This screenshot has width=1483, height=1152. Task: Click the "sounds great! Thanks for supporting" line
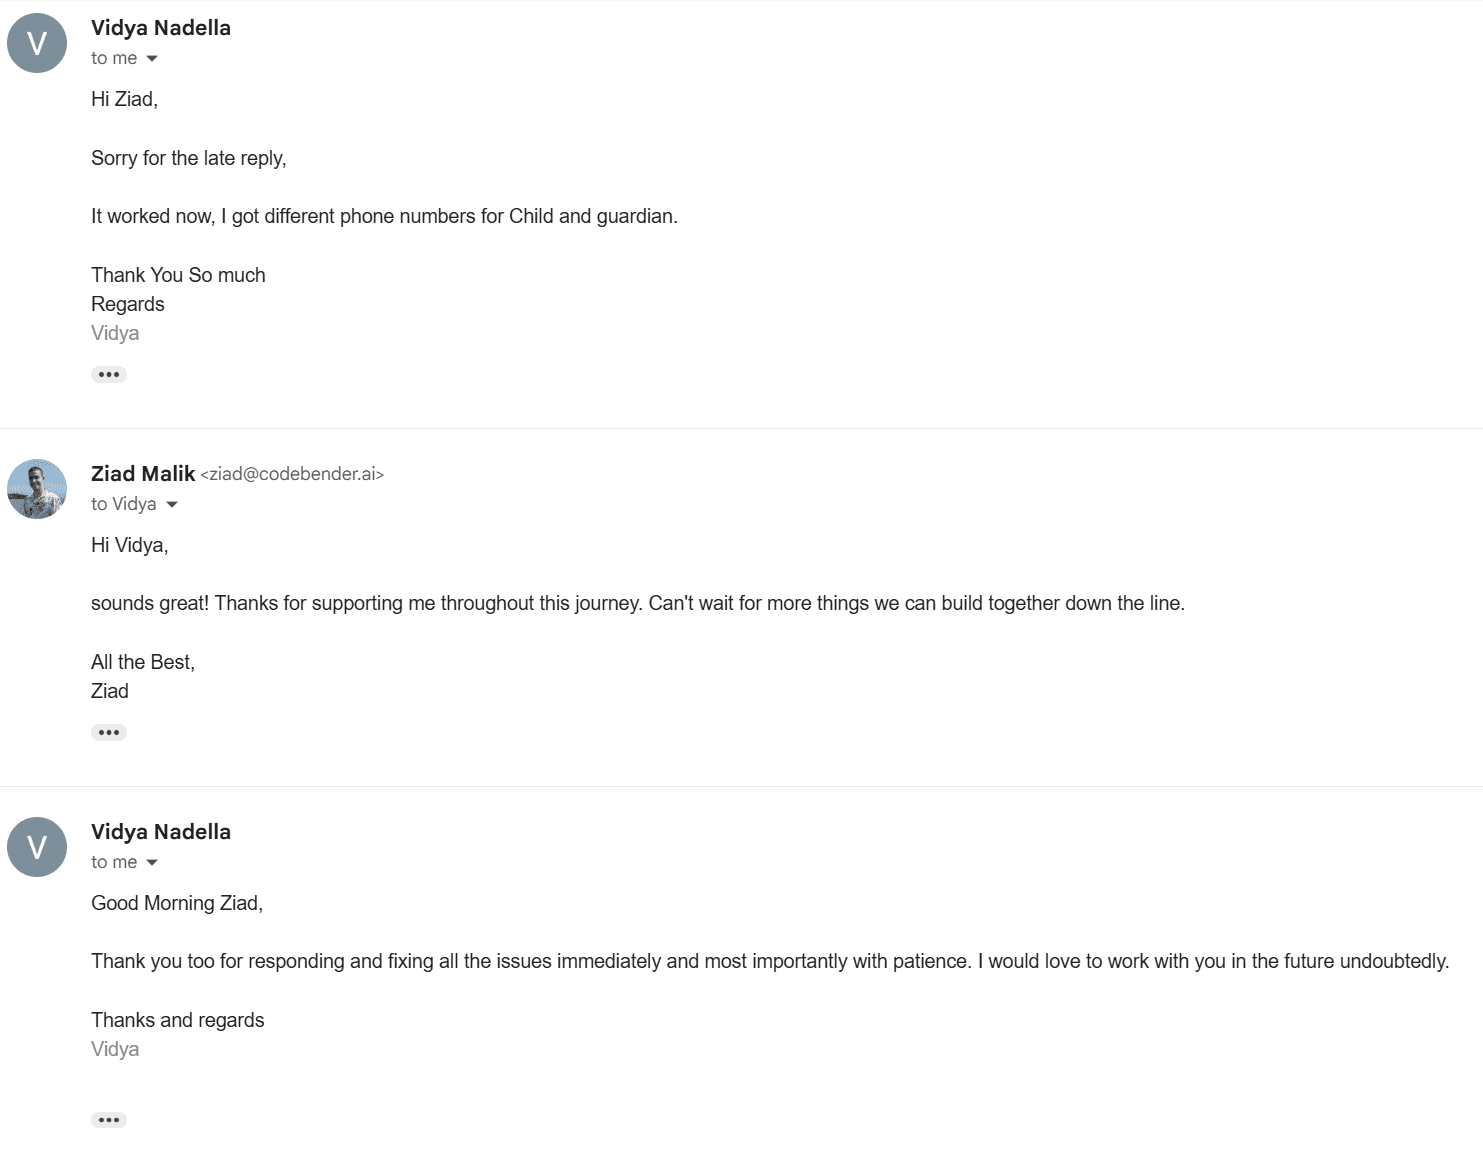coord(637,603)
